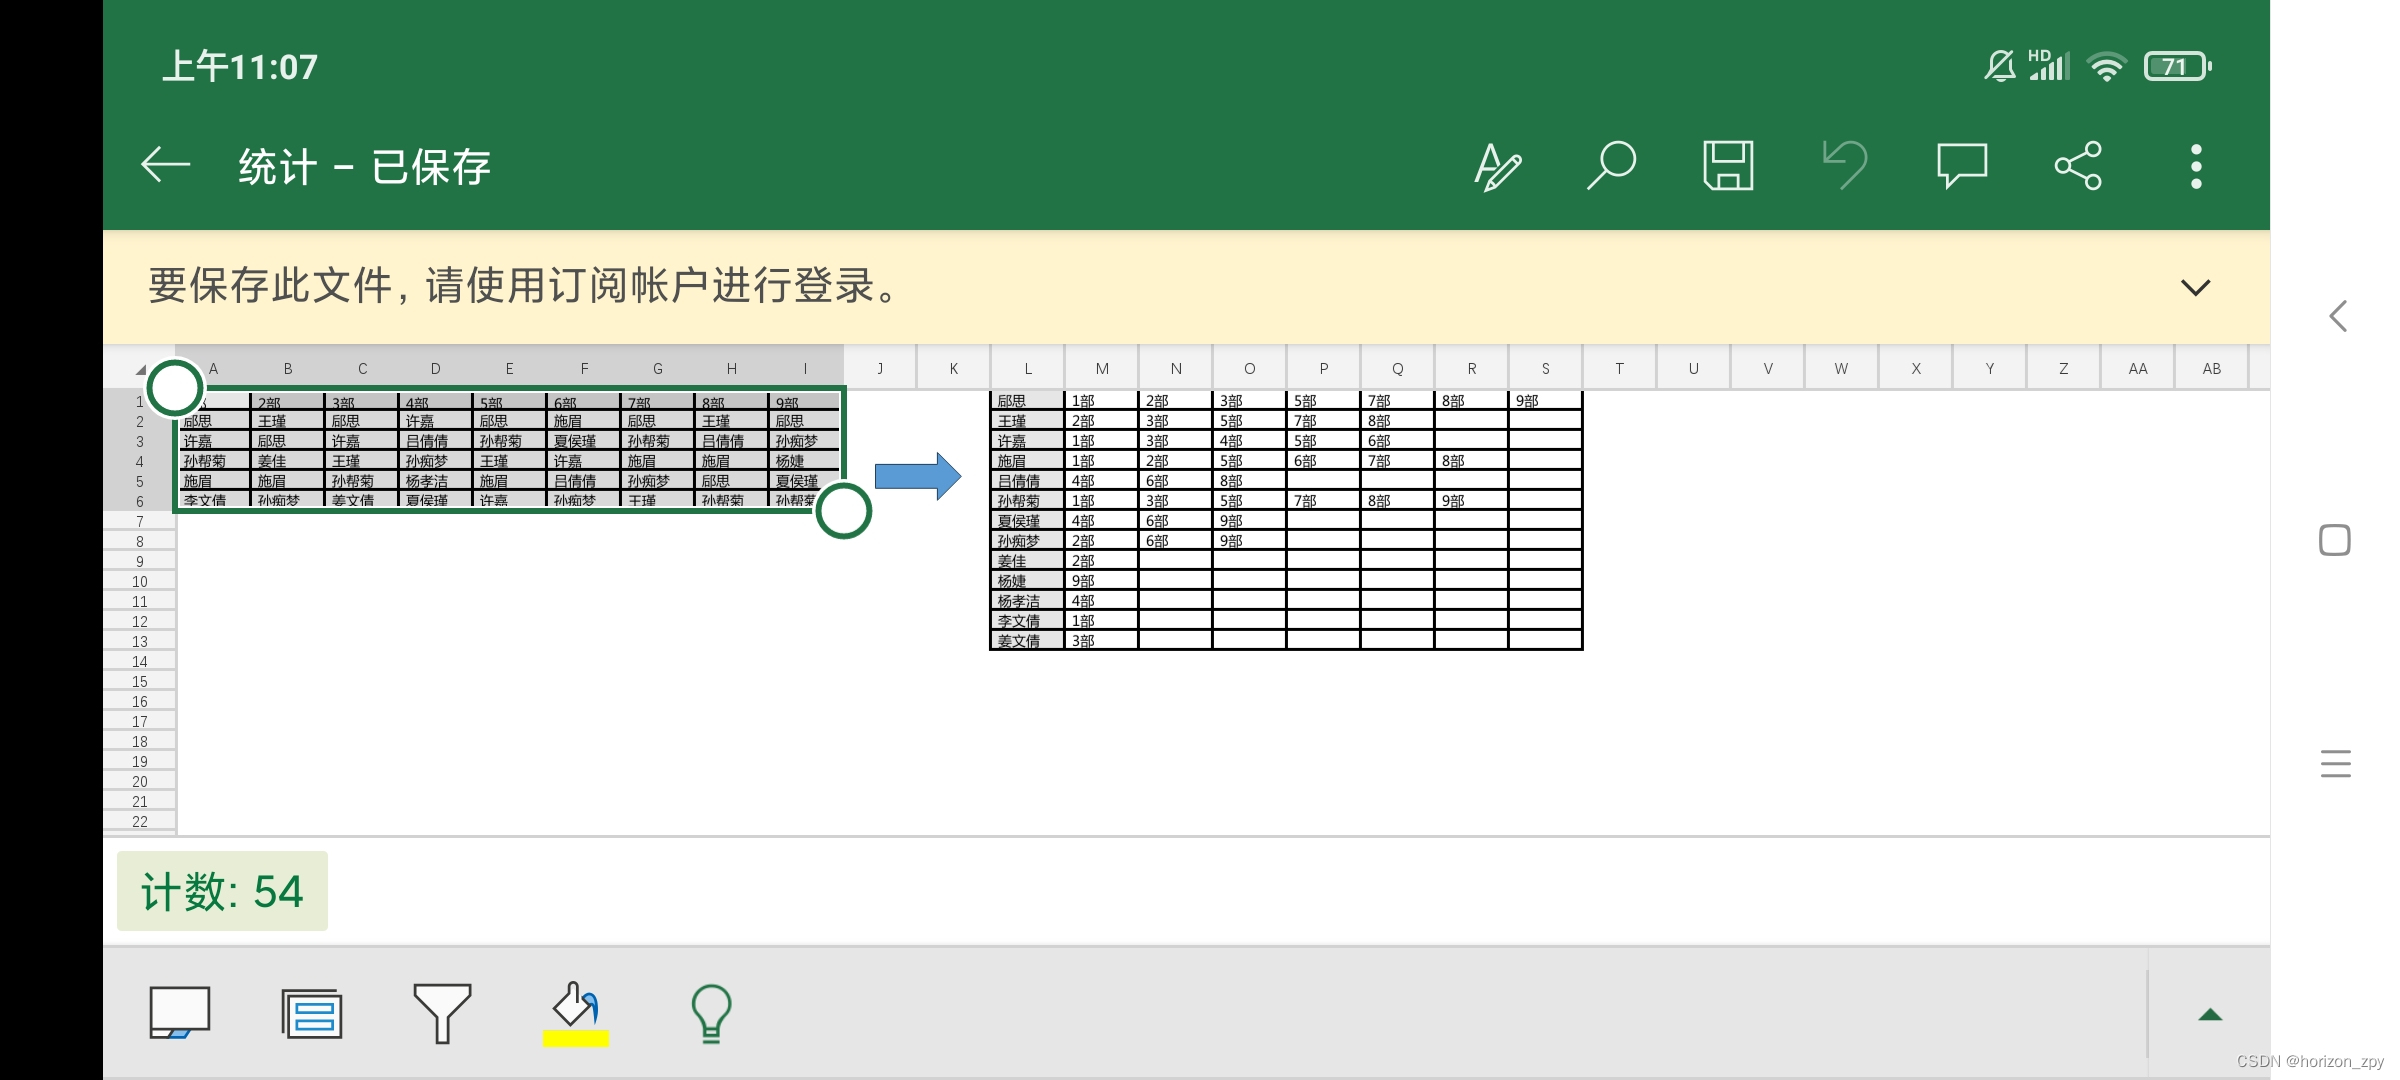Select the 6部 header cell in column F

coord(583,402)
